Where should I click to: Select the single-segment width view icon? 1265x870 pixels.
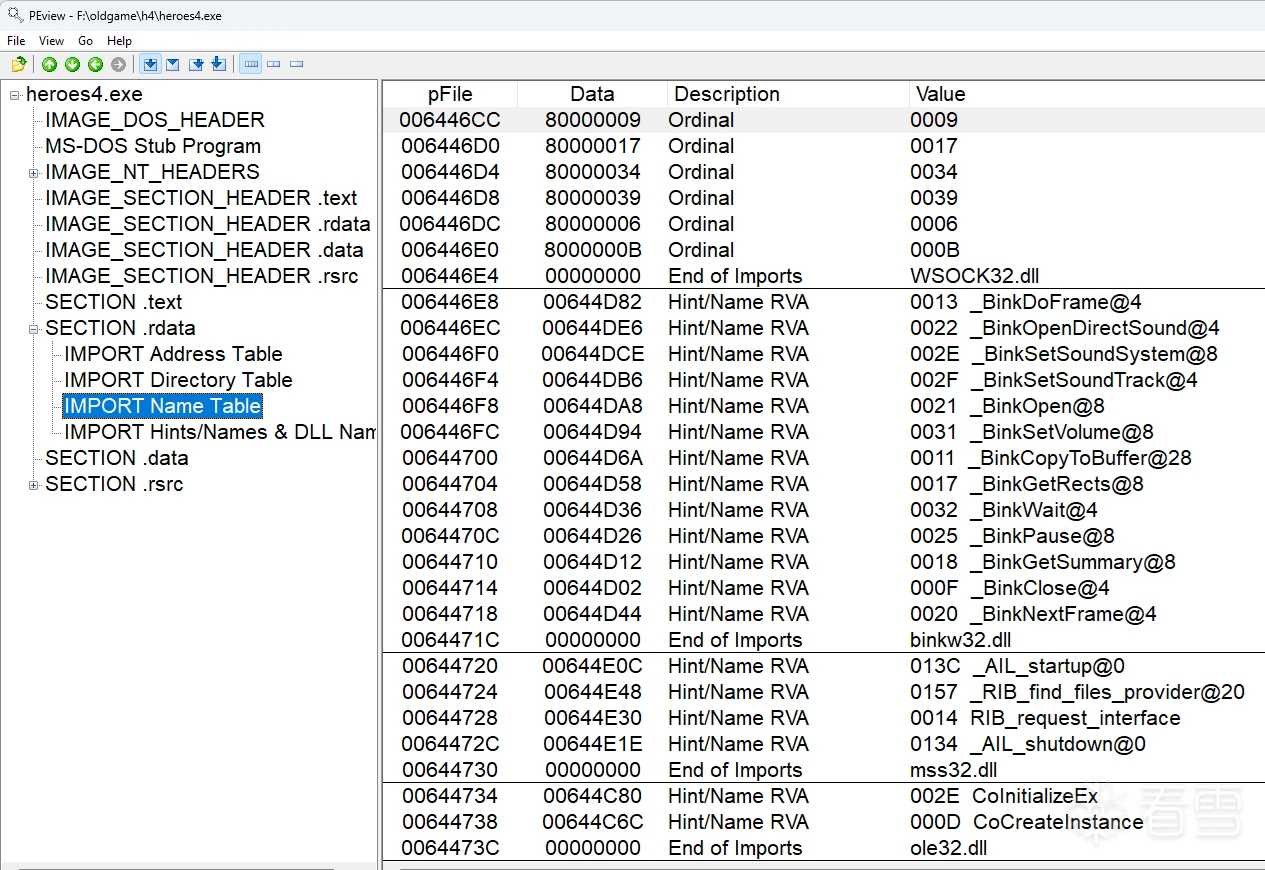coord(297,65)
